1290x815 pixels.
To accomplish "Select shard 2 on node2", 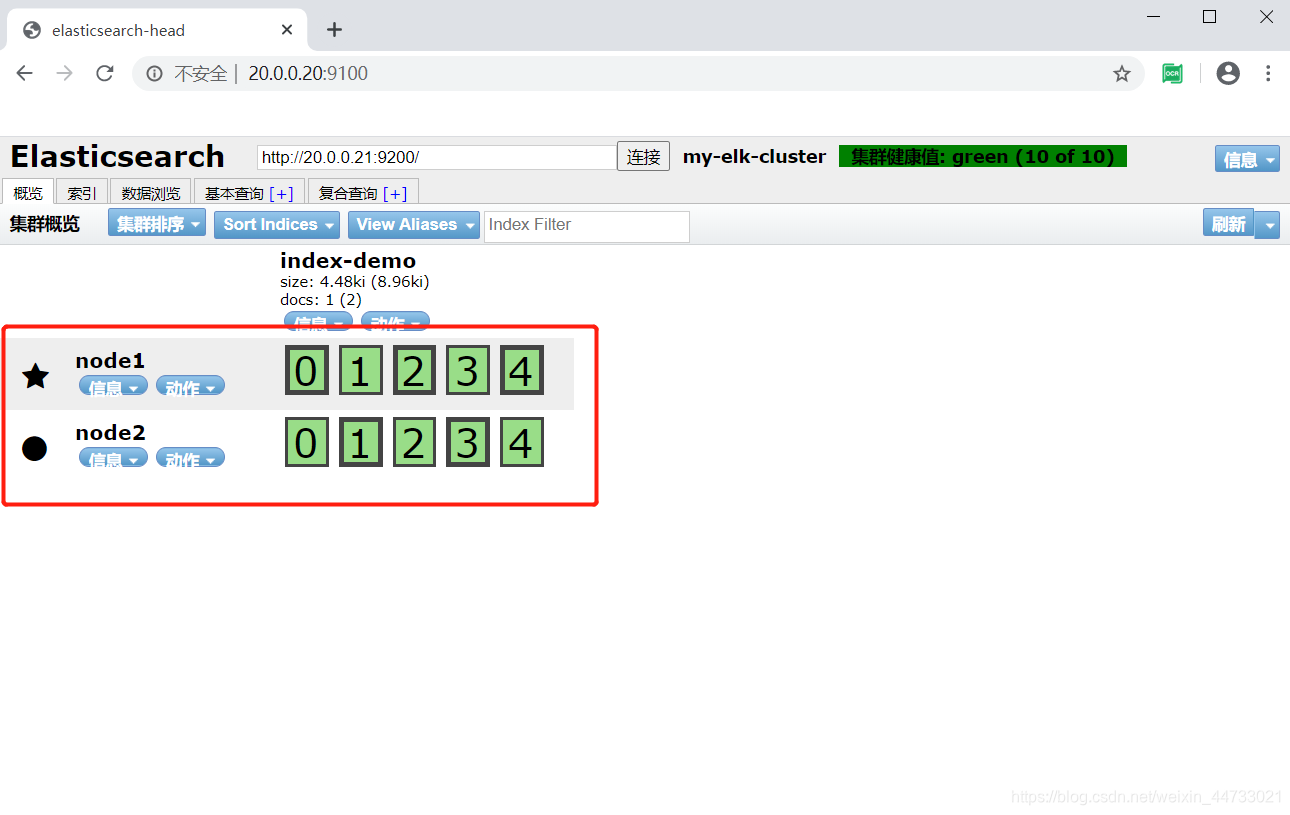I will [414, 442].
